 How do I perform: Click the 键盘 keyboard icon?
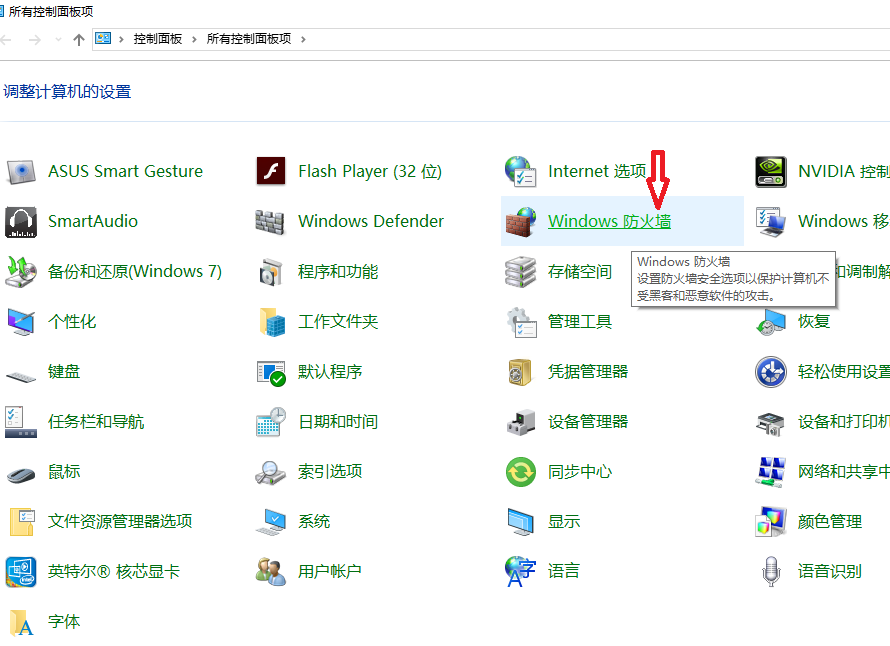[x=21, y=376]
